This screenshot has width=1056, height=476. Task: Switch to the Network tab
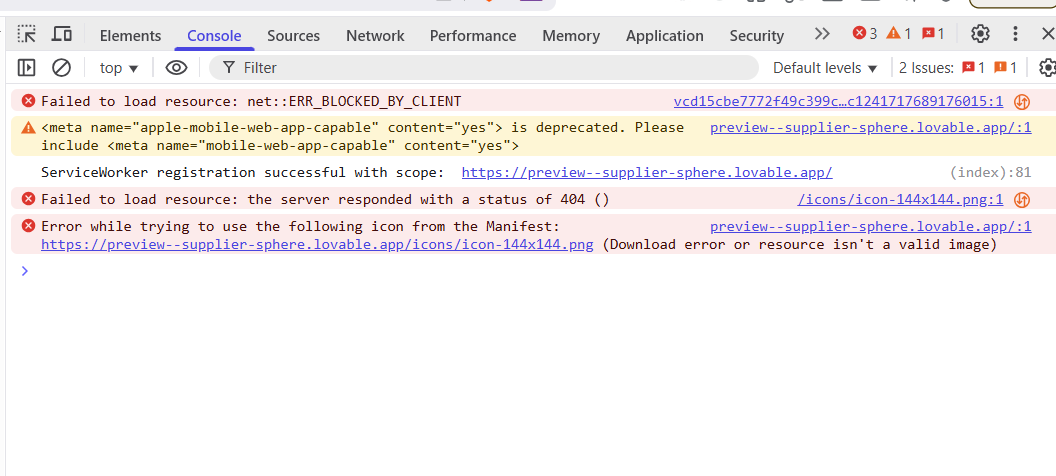[375, 36]
